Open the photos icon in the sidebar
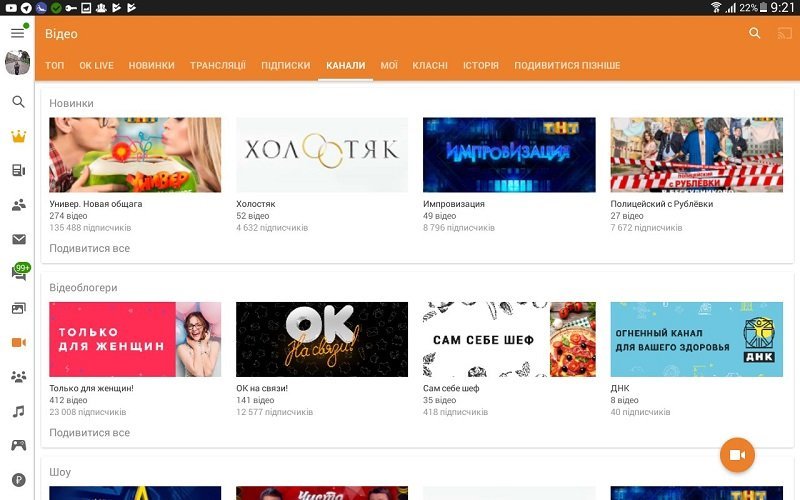The height and width of the screenshot is (500, 800). (18, 308)
